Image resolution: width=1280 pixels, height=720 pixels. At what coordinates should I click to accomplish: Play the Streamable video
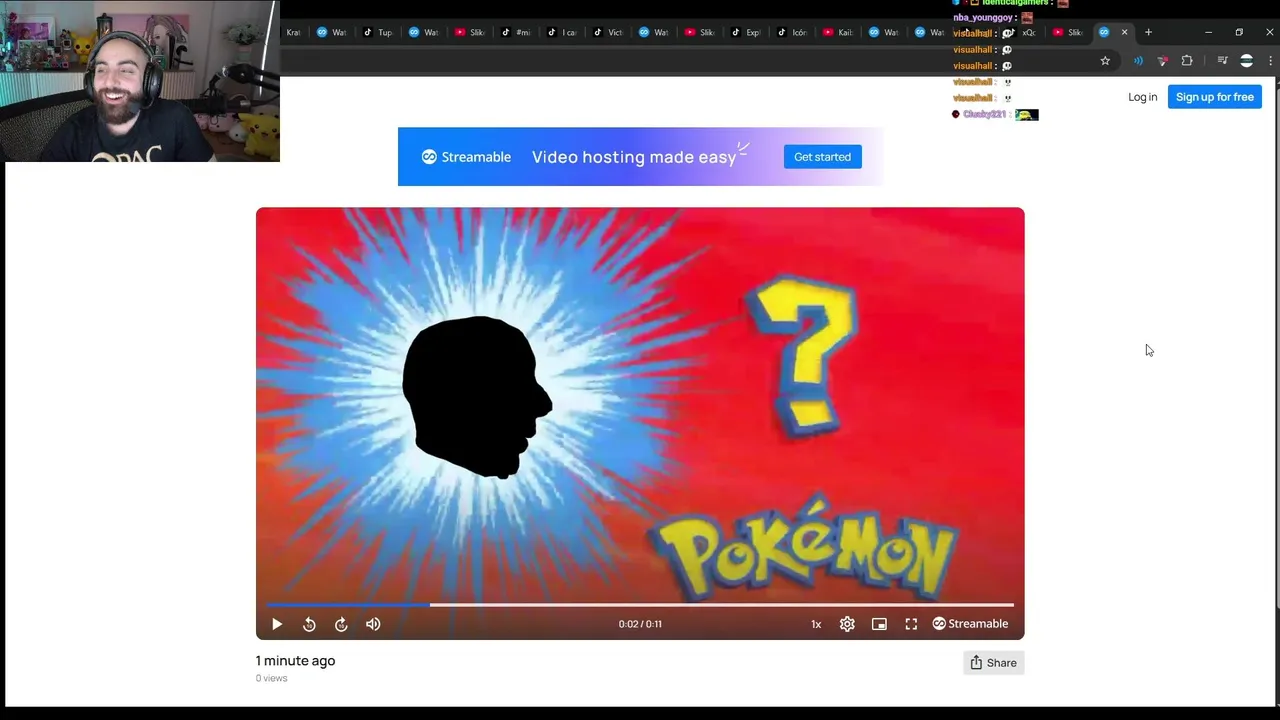coord(277,624)
